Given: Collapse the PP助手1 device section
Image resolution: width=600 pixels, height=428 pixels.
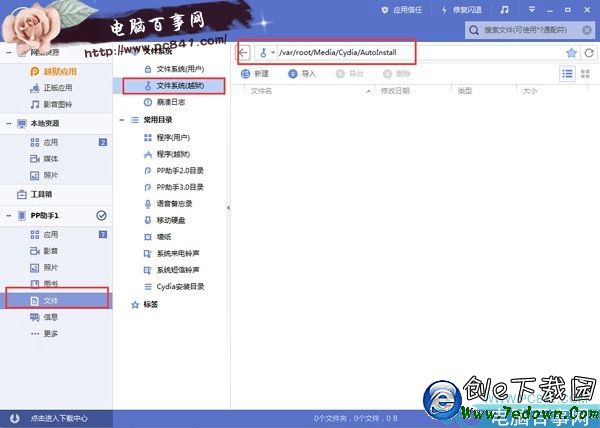Looking at the screenshot, I should pos(9,216).
